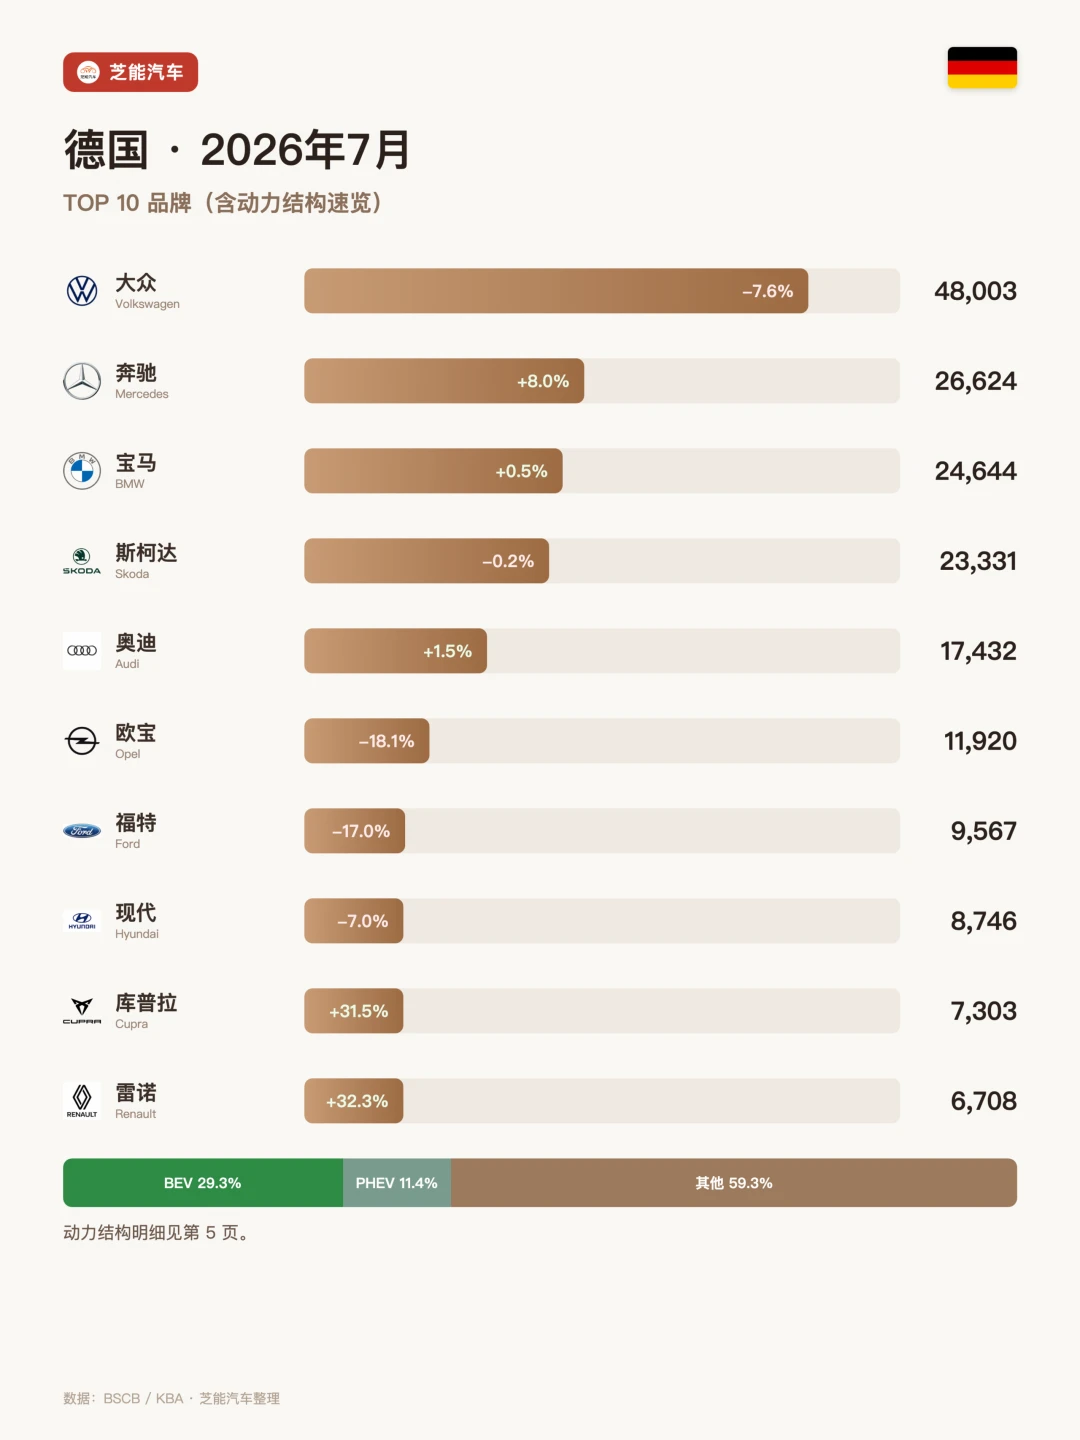Click the Cupra brand logo
The height and width of the screenshot is (1440, 1080).
click(82, 1011)
